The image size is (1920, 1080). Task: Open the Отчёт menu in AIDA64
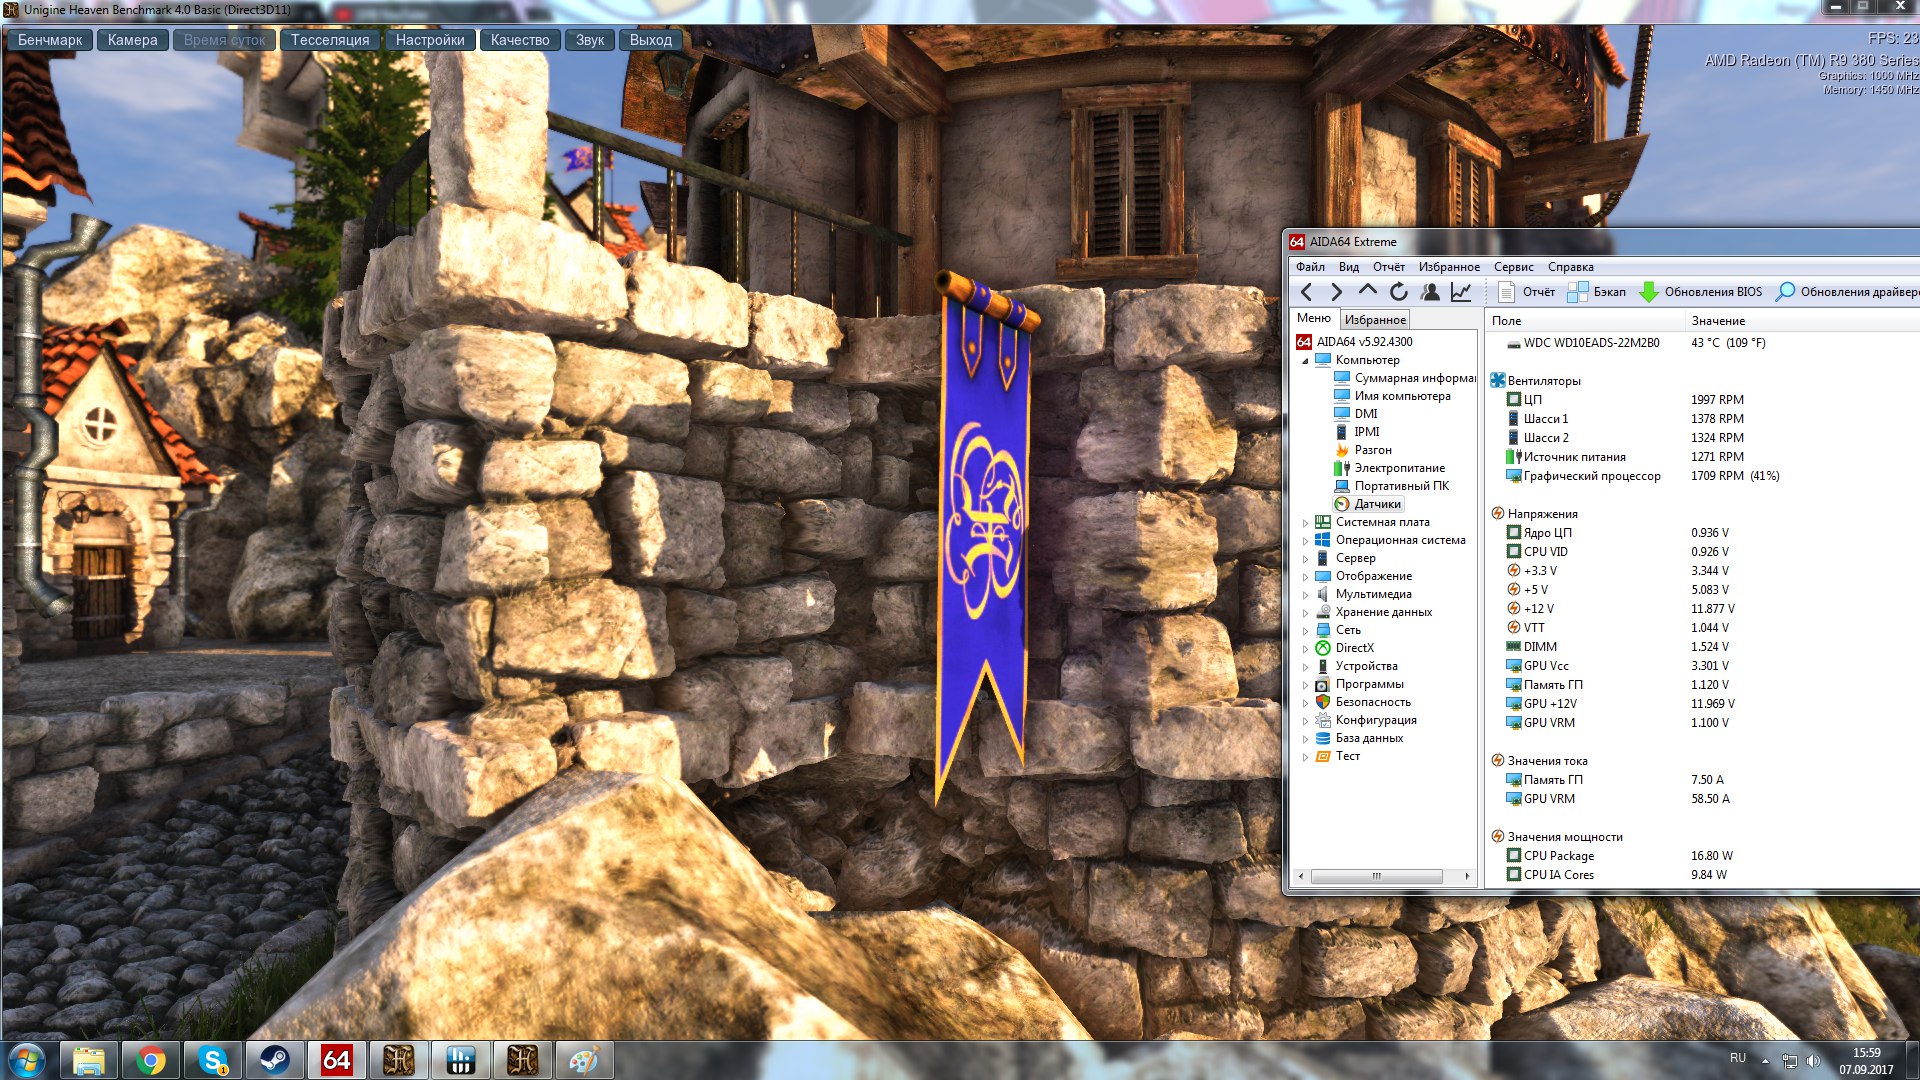[1389, 267]
